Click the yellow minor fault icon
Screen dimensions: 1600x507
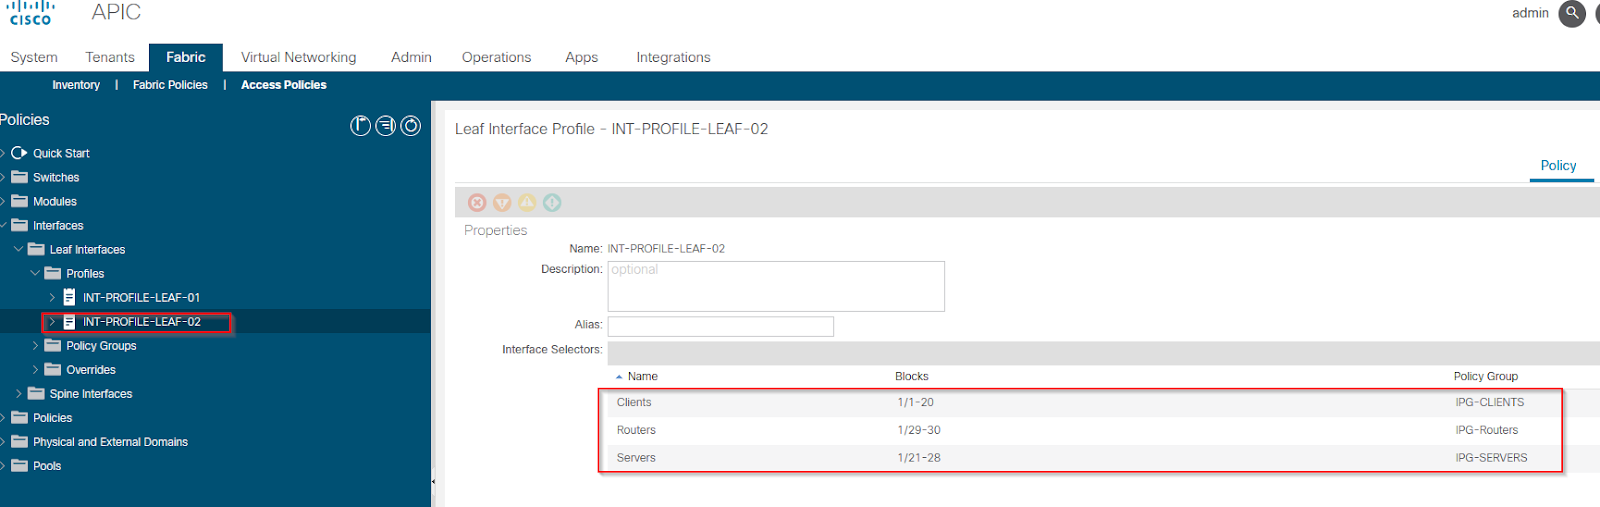pos(527,203)
